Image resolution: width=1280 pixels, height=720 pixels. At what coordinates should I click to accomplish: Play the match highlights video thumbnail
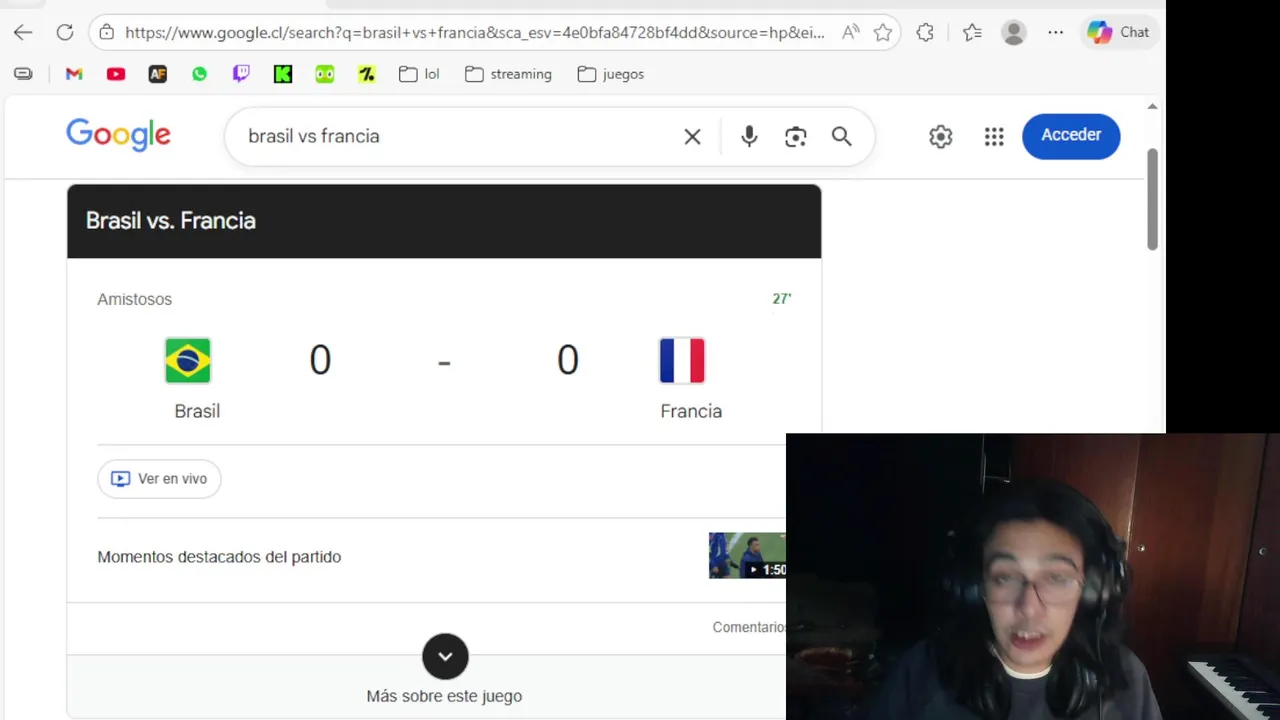pos(747,556)
